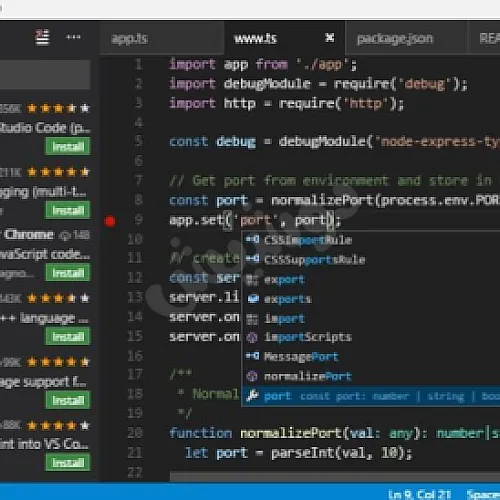Click the exports module icon
The width and height of the screenshot is (500, 500).
253,299
